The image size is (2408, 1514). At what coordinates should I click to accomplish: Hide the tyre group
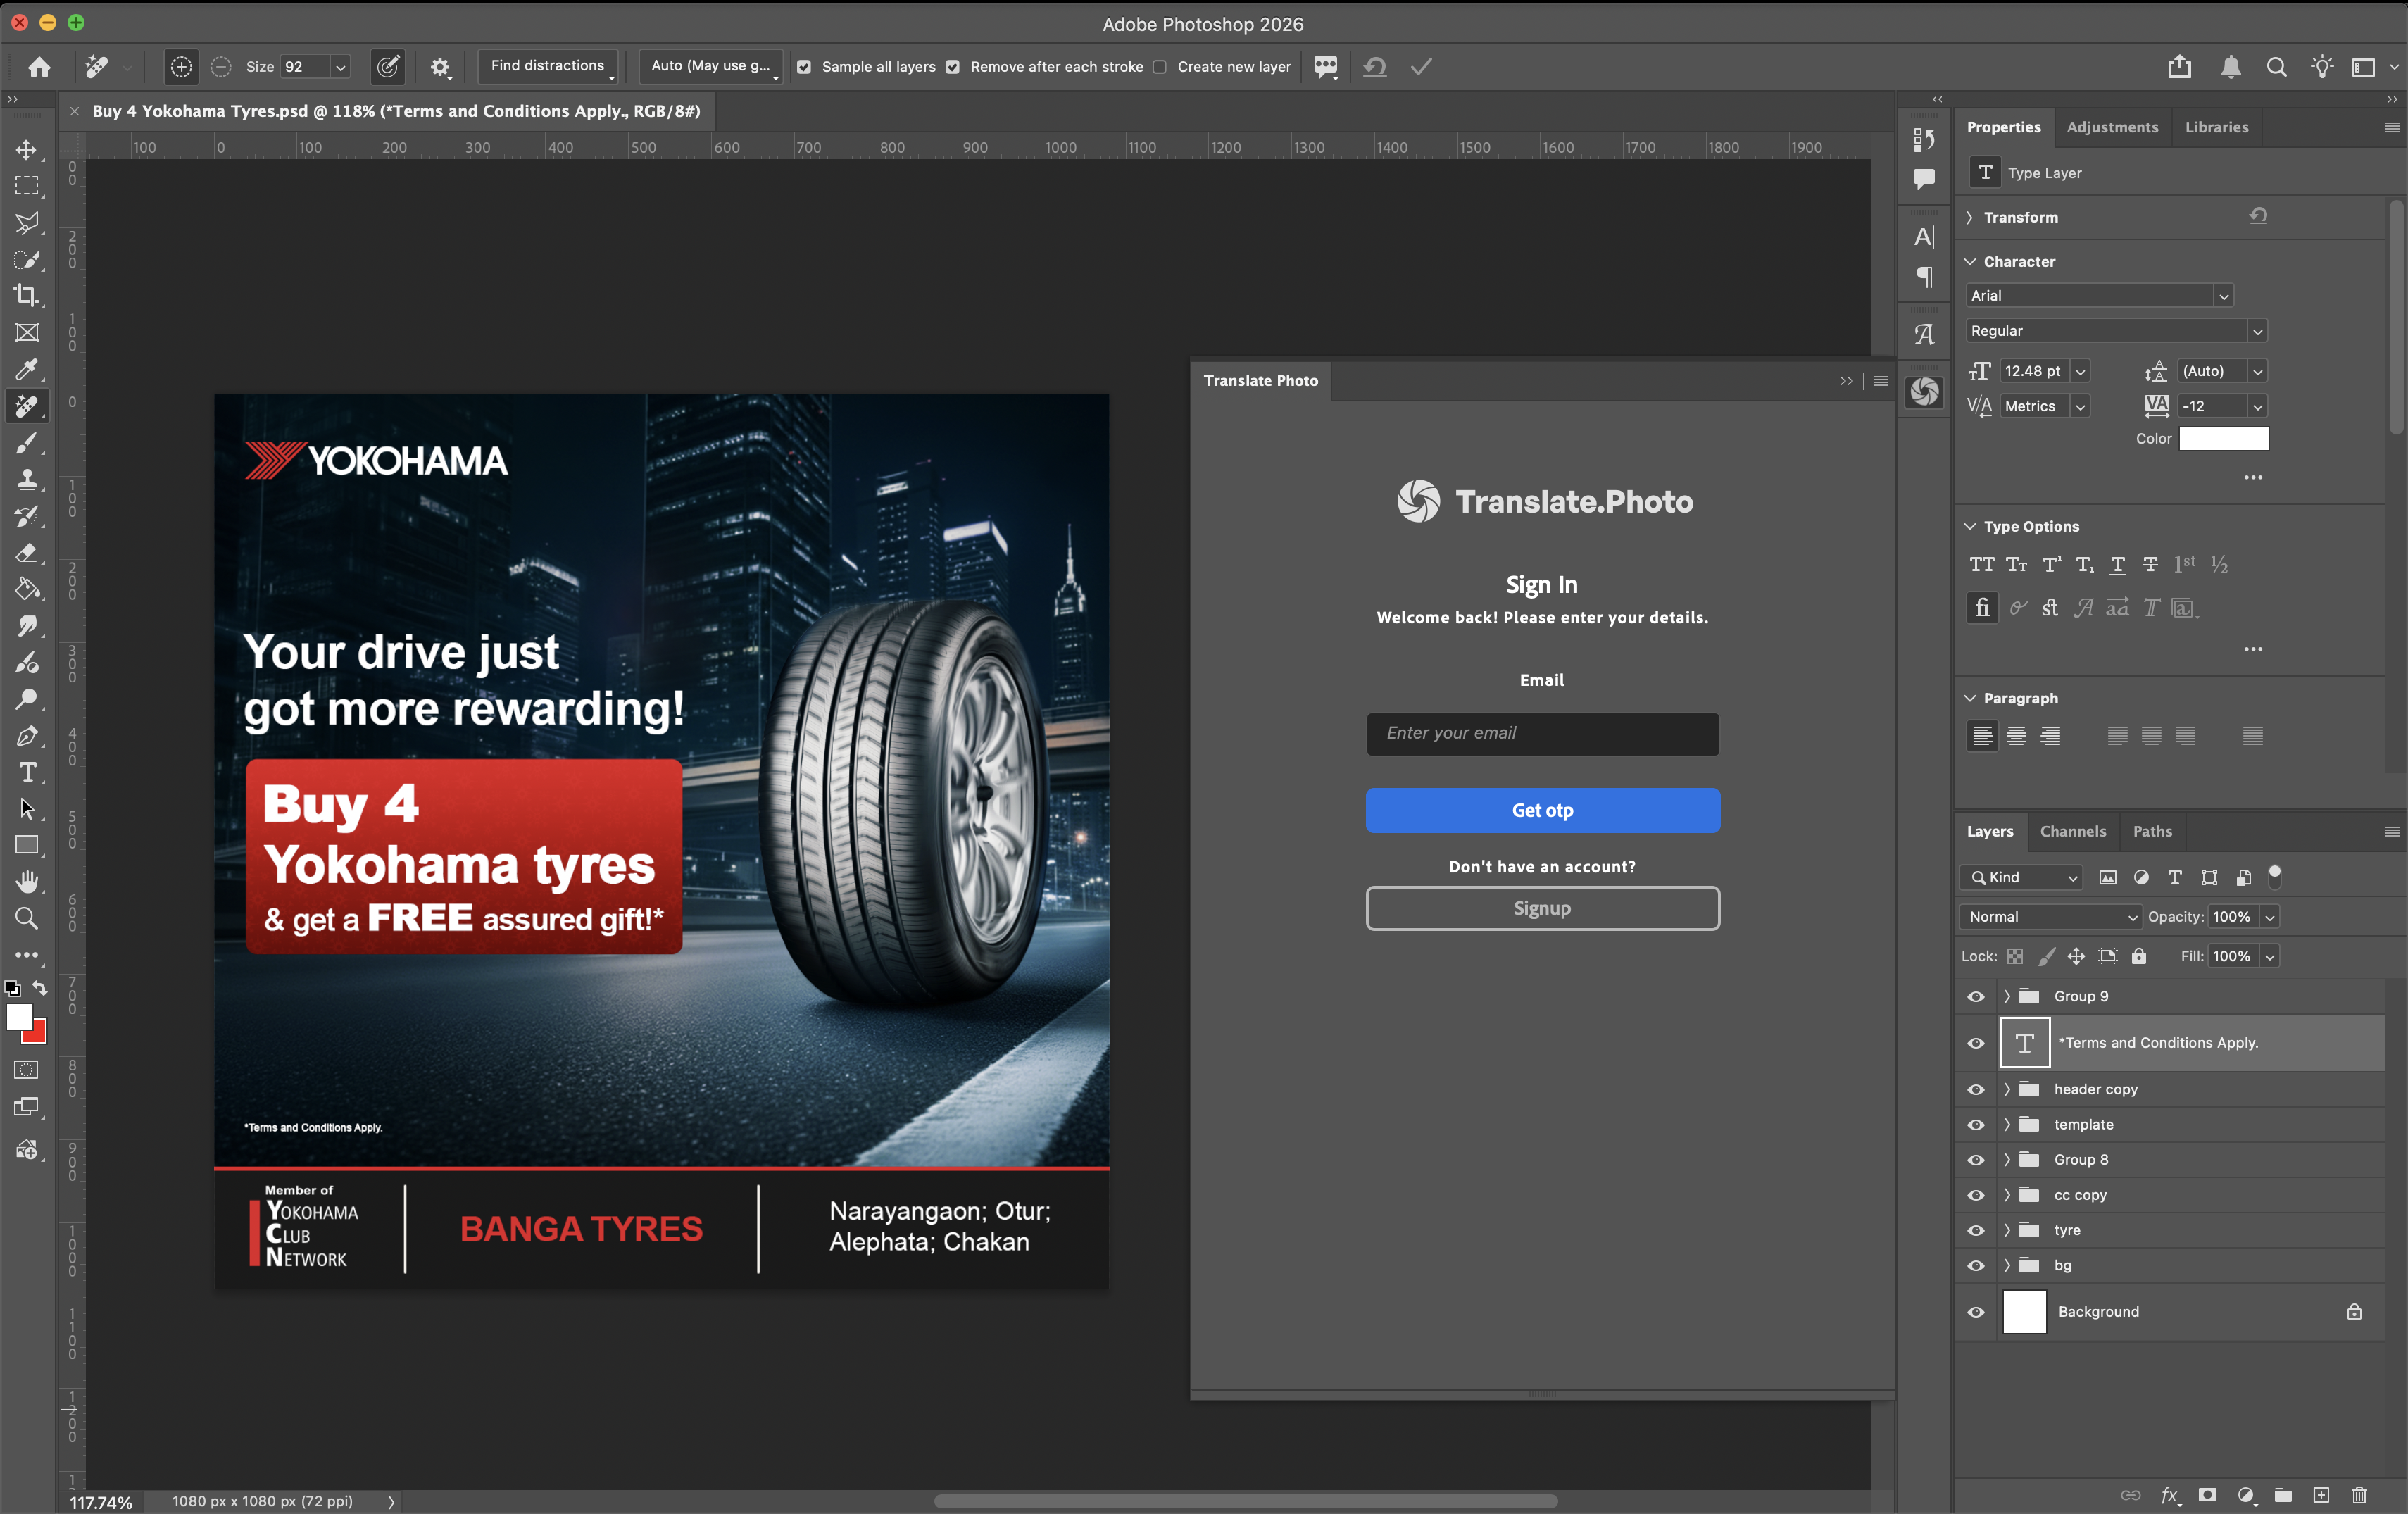coord(1975,1230)
